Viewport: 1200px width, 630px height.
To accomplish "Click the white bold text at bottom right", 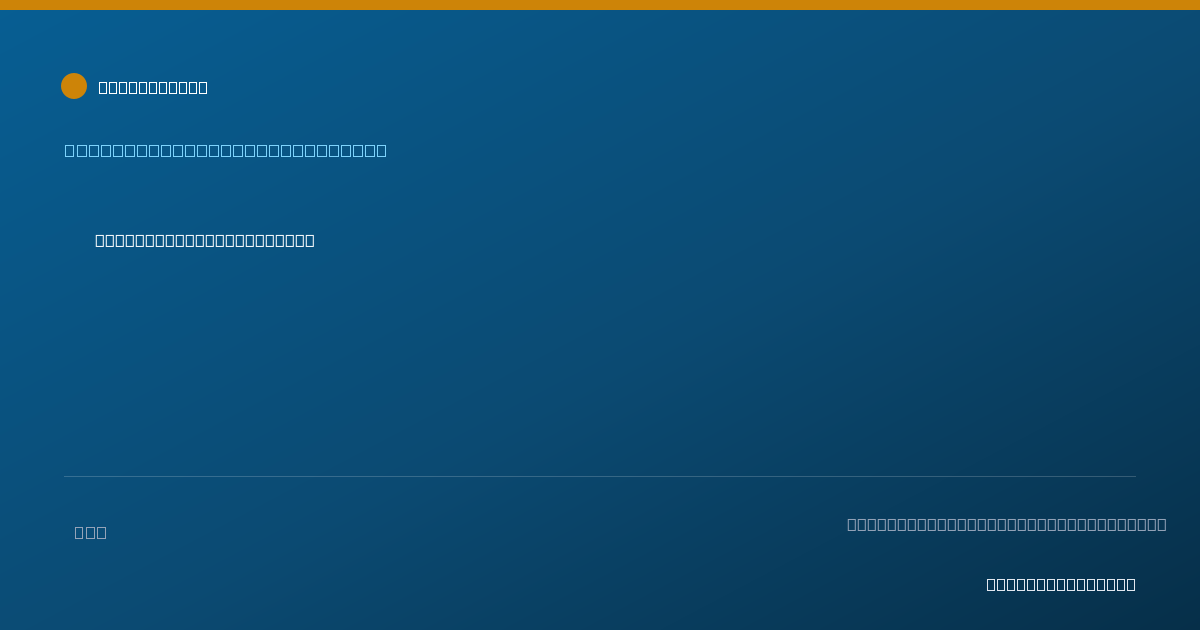I will (x=1061, y=584).
